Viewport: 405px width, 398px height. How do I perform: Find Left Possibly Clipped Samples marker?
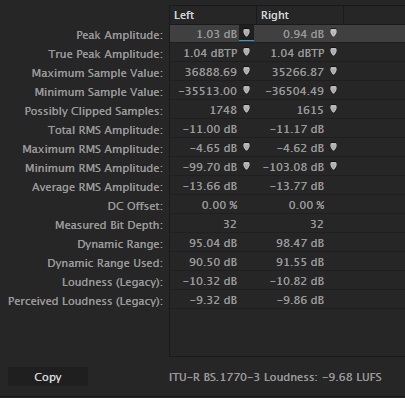point(246,109)
